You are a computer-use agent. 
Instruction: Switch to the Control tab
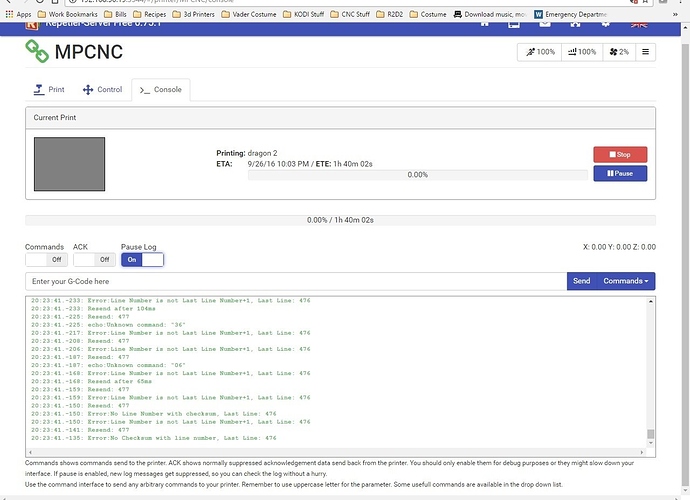(103, 89)
